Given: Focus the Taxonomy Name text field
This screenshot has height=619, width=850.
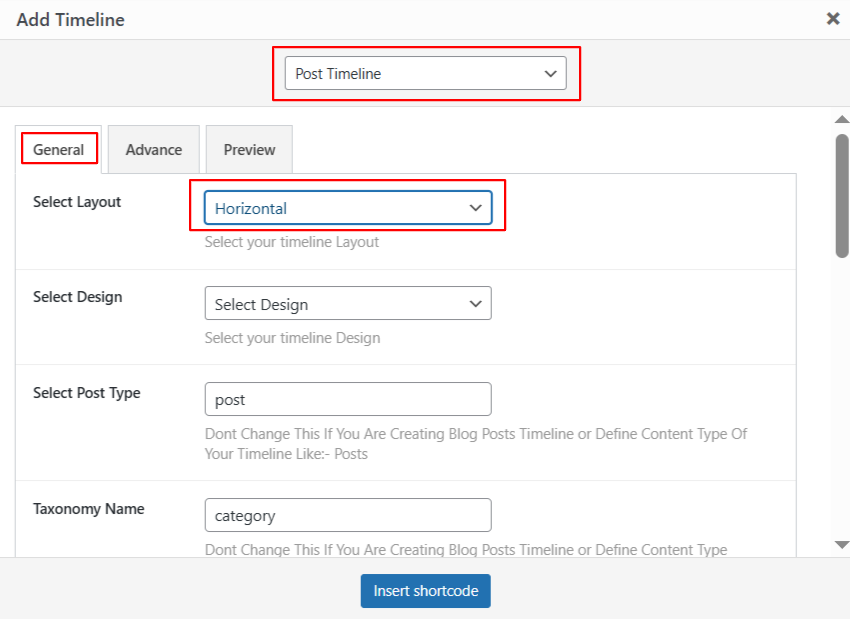Looking at the screenshot, I should point(347,515).
